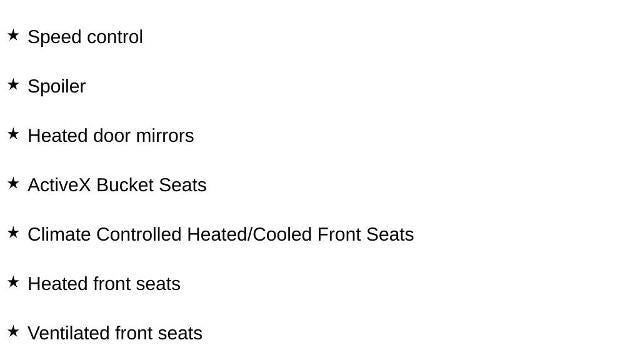The image size is (640, 360).
Task: Click the Climate Controlled Heated/Cooled Front Seats line
Action: click(x=221, y=234)
